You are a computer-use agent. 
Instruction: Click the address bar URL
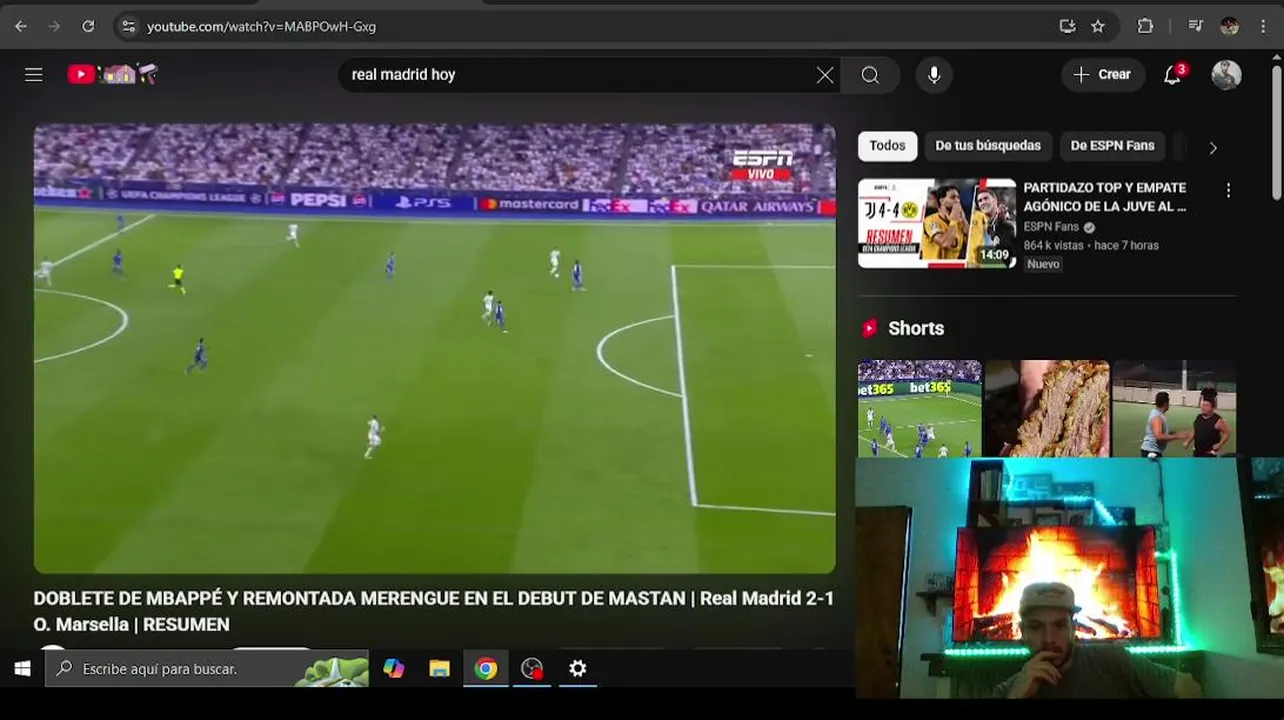262,27
